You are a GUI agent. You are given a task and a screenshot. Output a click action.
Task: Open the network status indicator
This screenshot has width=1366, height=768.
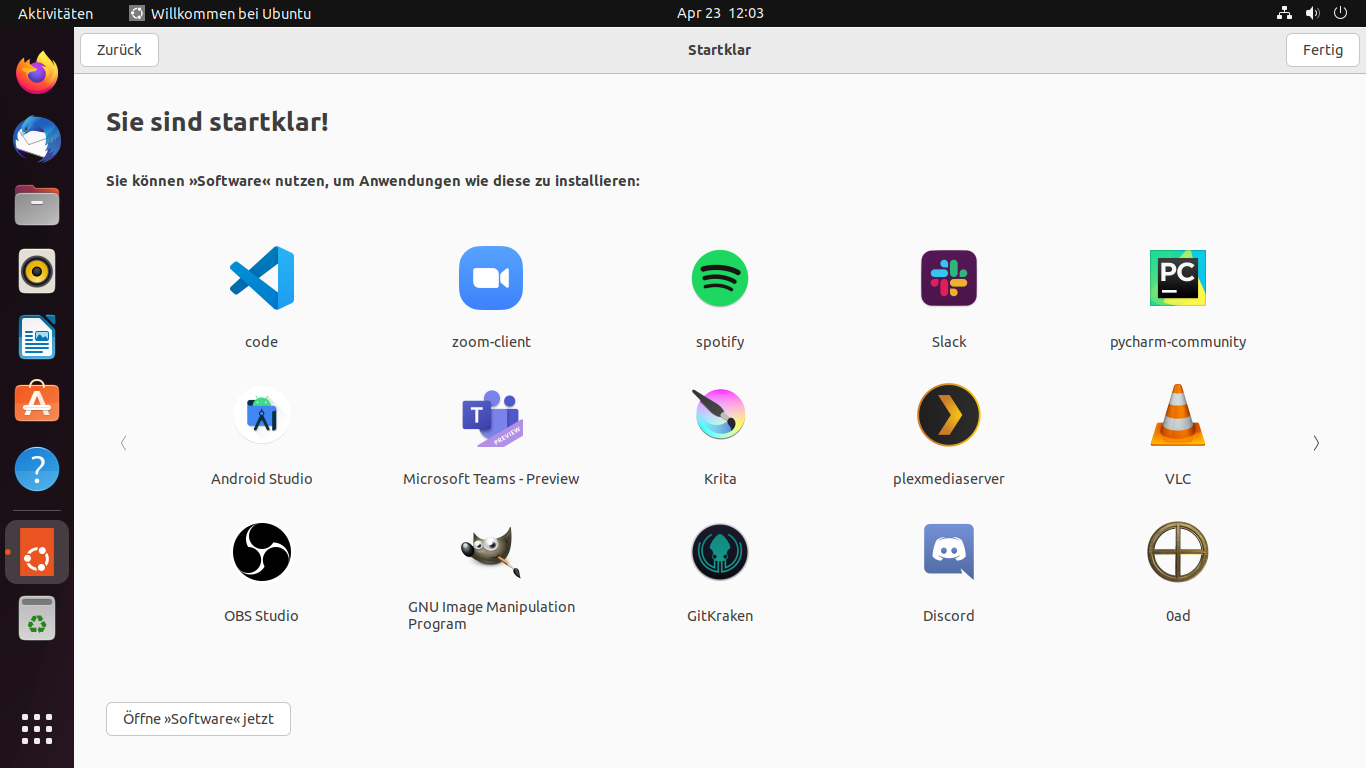click(x=1285, y=13)
